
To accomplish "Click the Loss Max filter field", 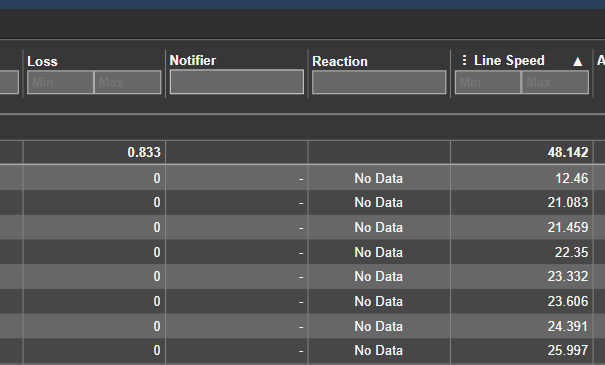I will 128,82.
